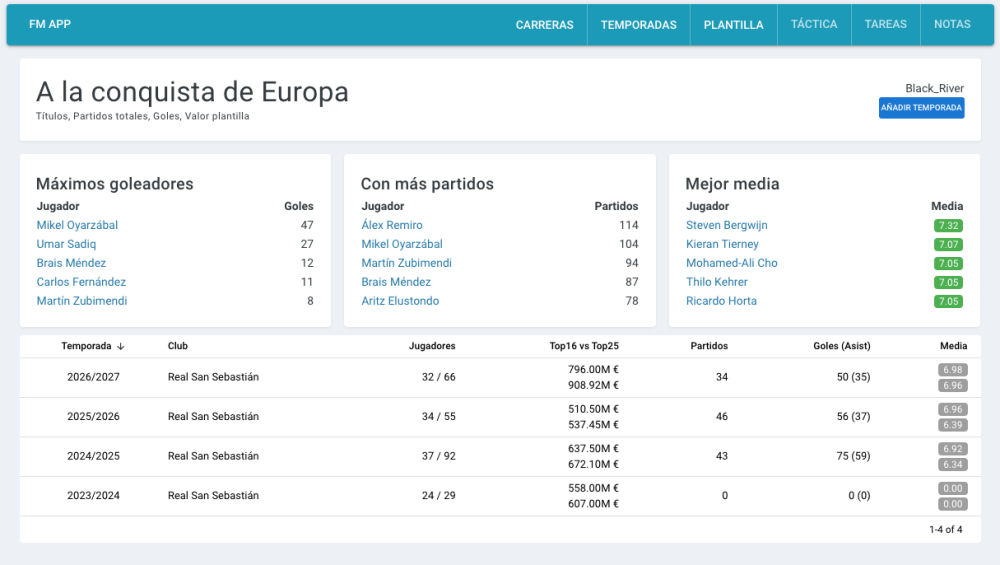Image resolution: width=1000 pixels, height=565 pixels.
Task: Open Umar Sadiq player link
Action: pos(66,244)
